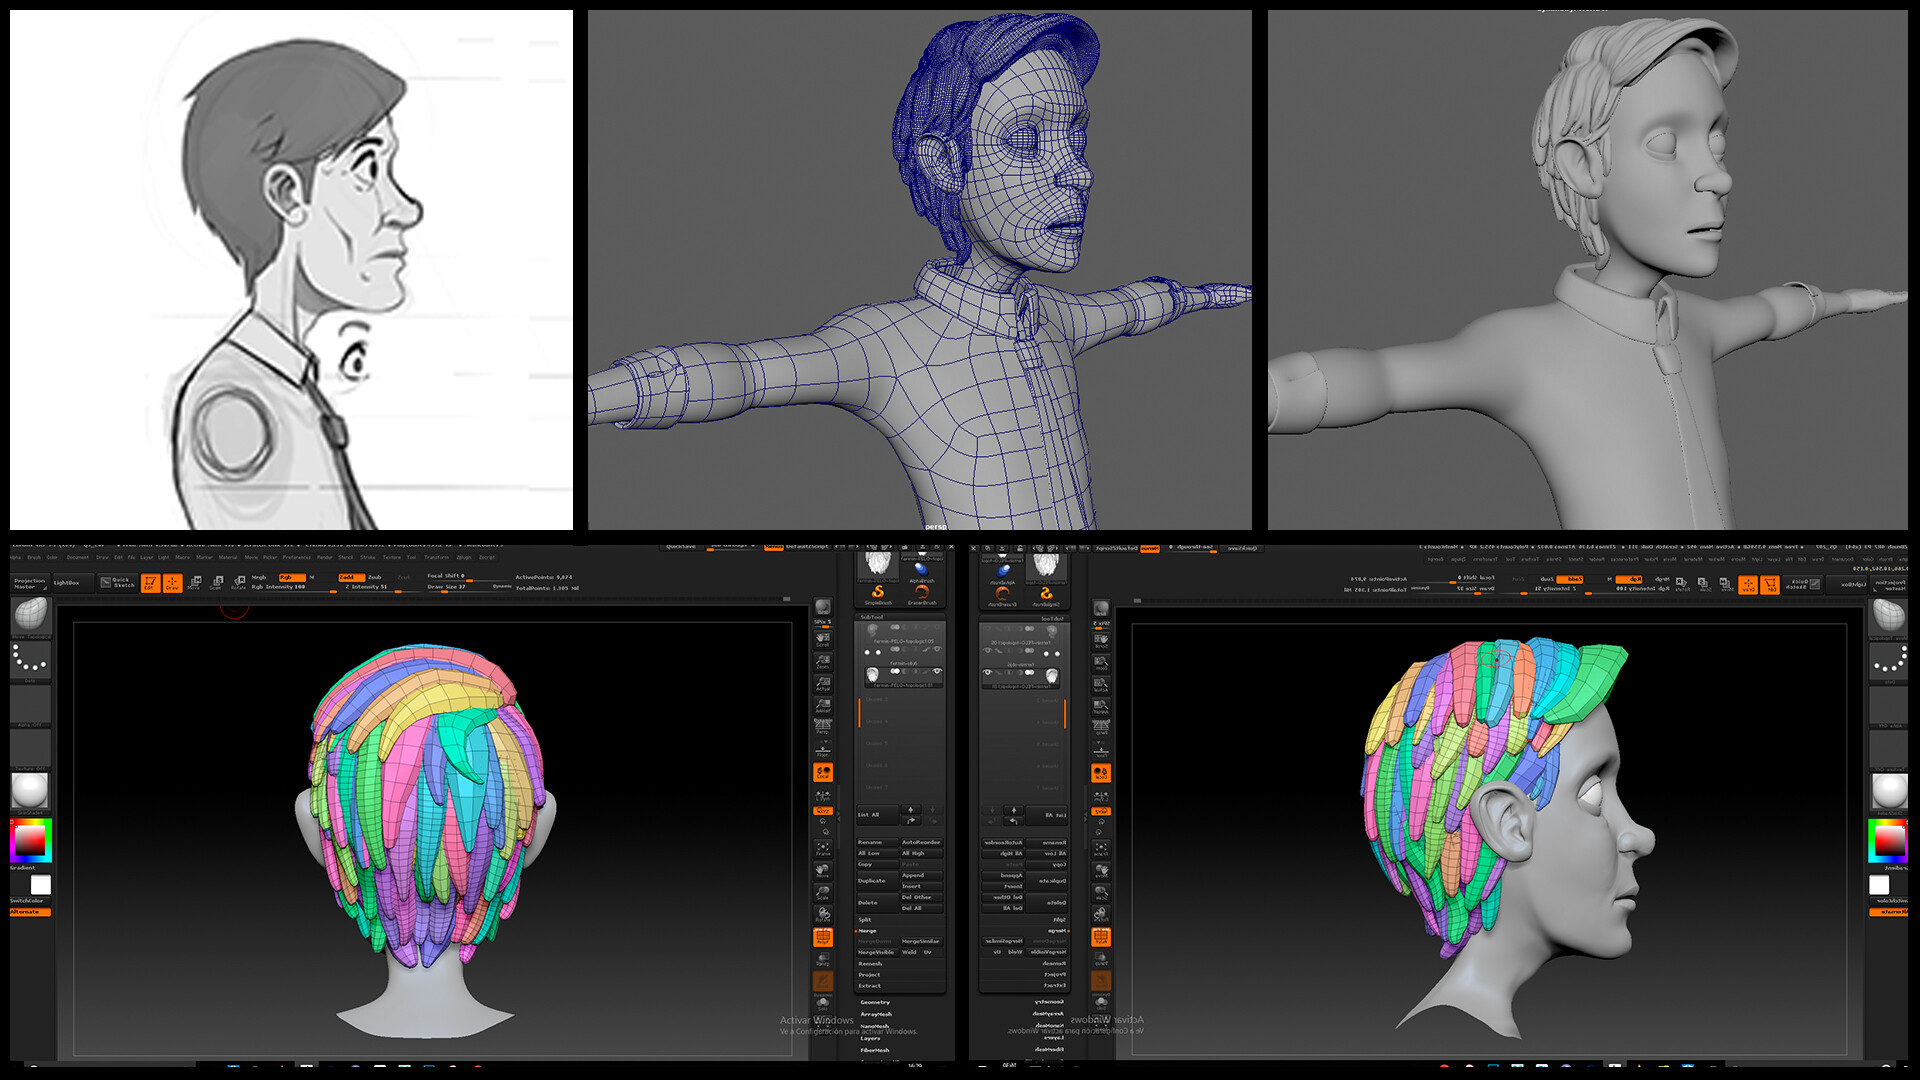The width and height of the screenshot is (1920, 1080).
Task: Click the orange Draw mode button
Action: [x=172, y=583]
